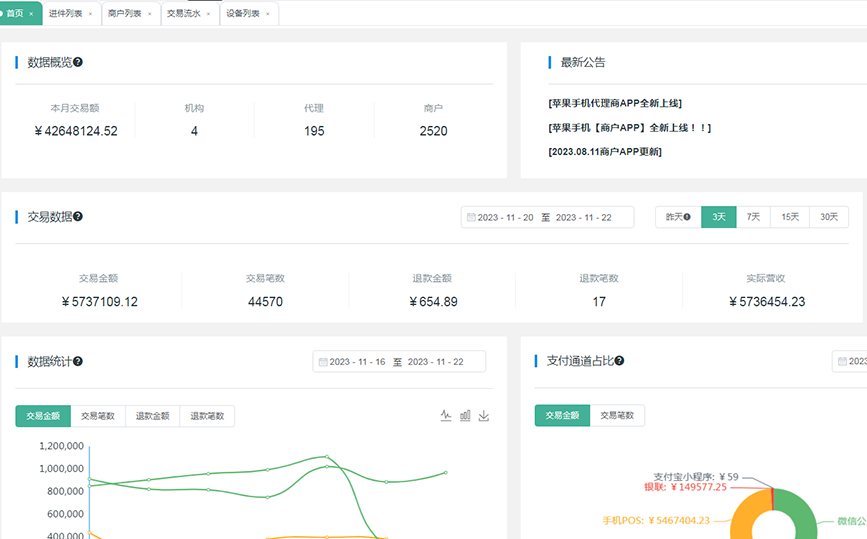Close the 设备列表 tab
Viewport: 867px width, 539px height.
[x=268, y=14]
